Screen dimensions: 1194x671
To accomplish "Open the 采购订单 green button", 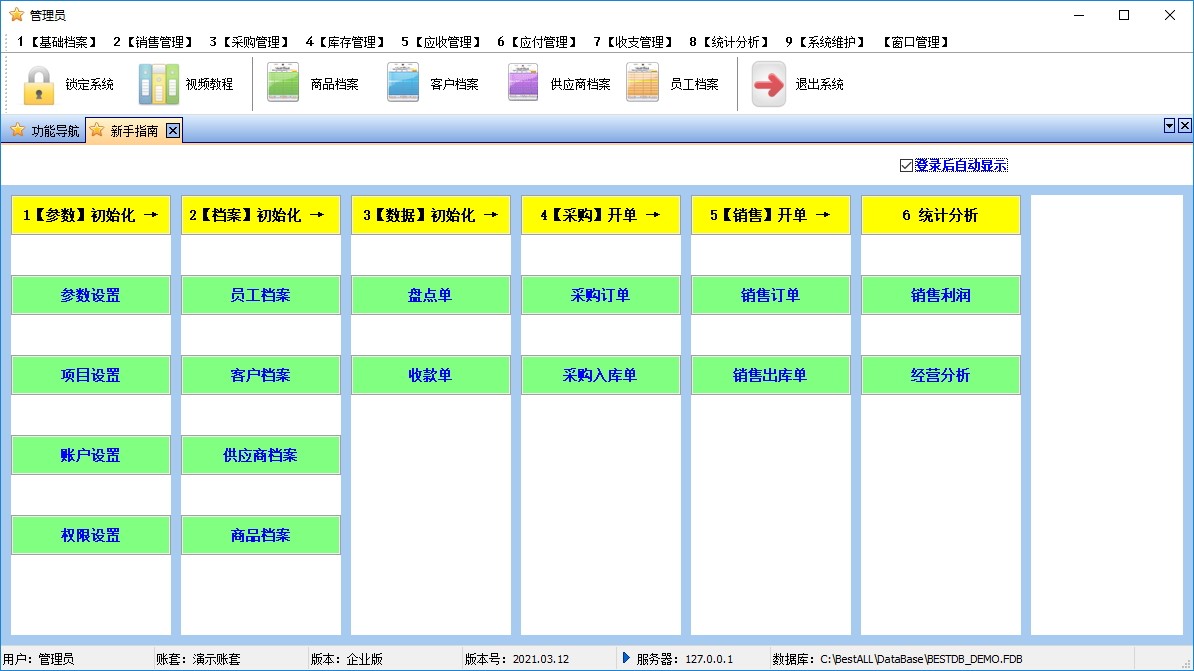I will (600, 295).
